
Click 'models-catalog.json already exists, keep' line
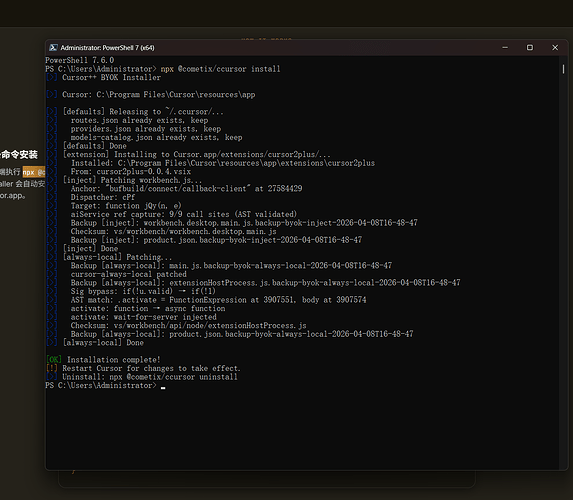pos(156,137)
